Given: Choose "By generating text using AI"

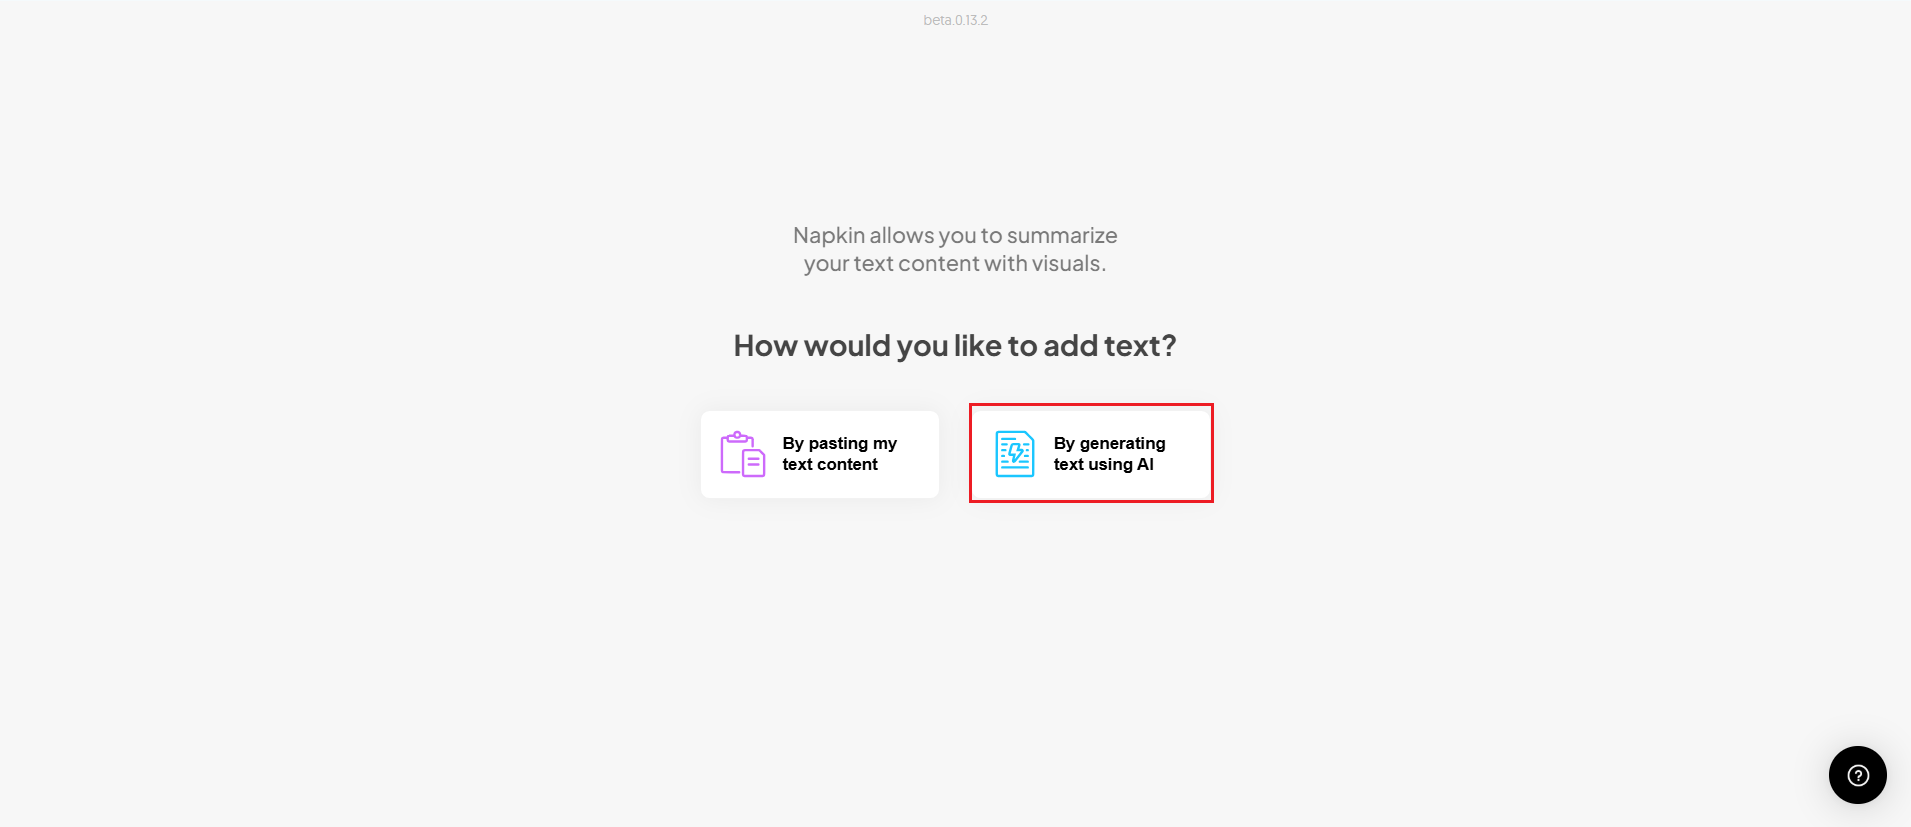Looking at the screenshot, I should 1090,454.
